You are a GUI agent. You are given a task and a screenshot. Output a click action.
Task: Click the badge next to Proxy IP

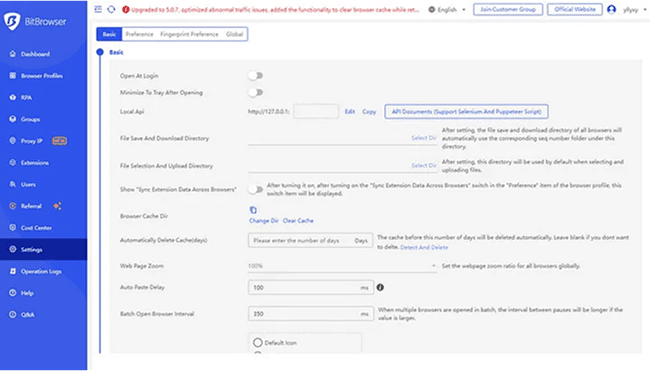point(59,141)
